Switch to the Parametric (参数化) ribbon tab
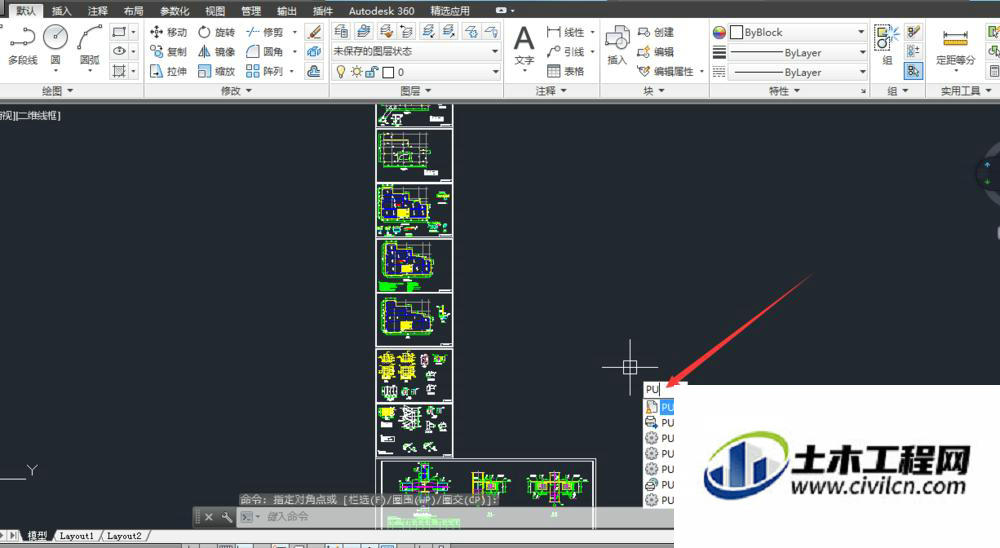The width and height of the screenshot is (1000, 548). point(174,11)
